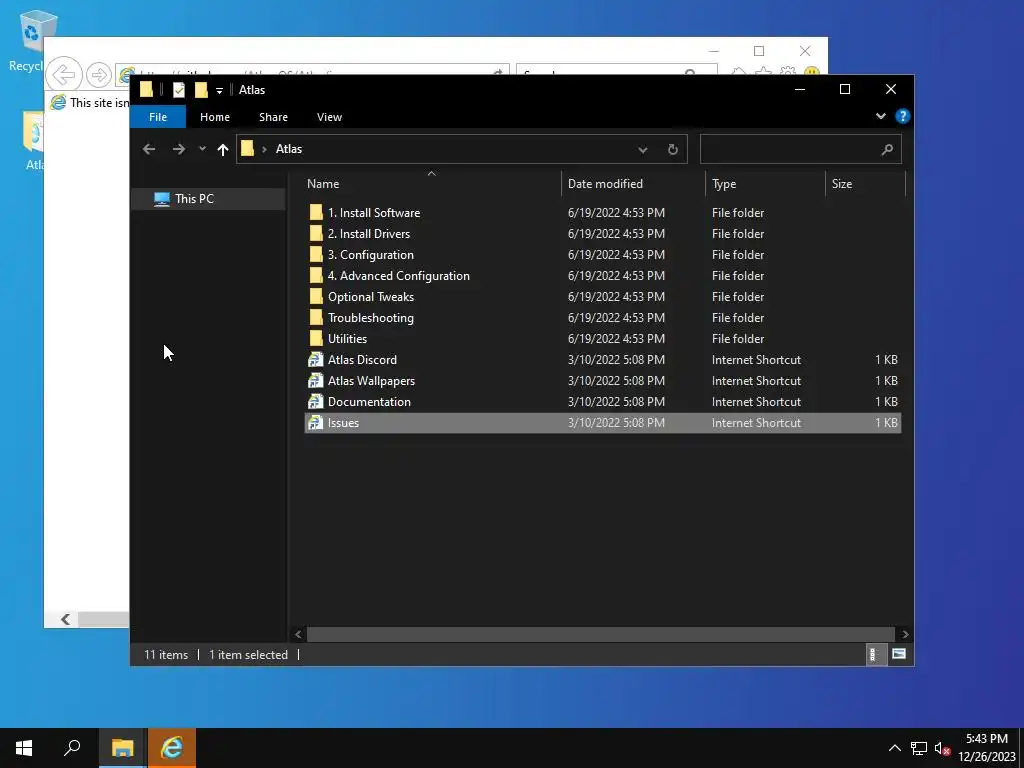1024x768 pixels.
Task: Select the 3. Configuration folder icon
Action: [316, 254]
